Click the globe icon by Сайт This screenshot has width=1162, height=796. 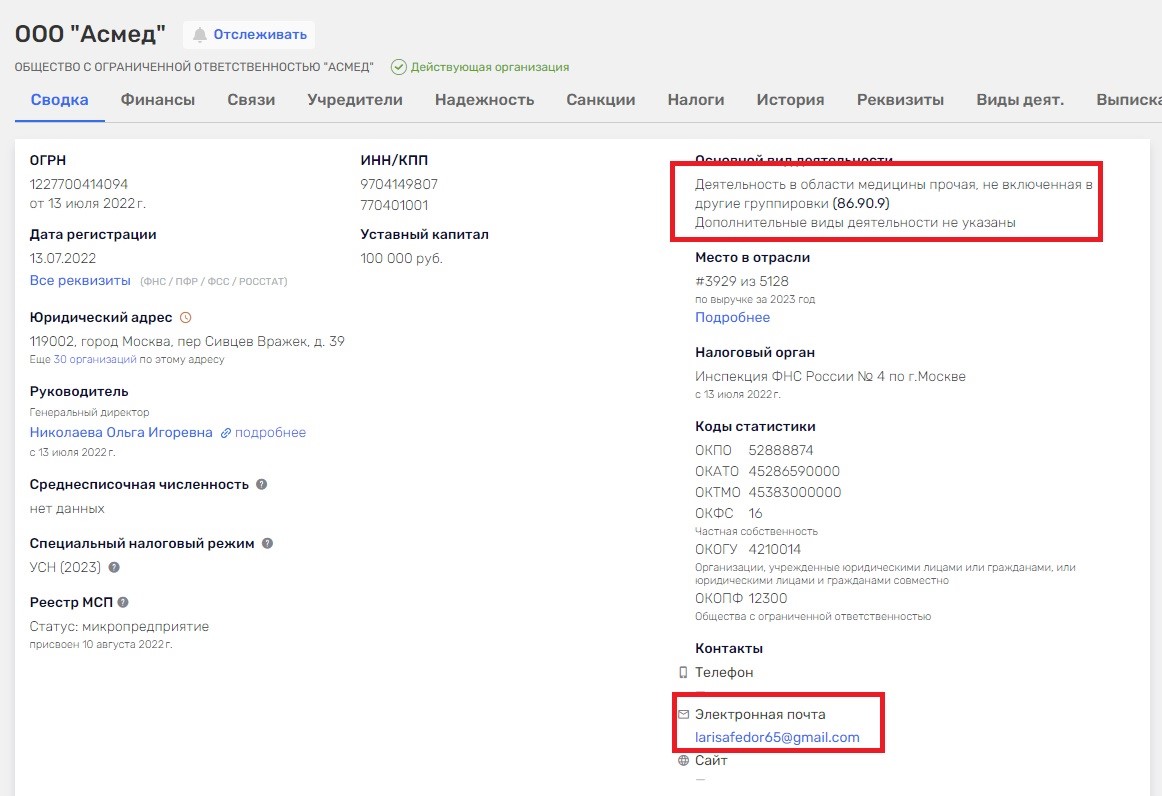(683, 760)
